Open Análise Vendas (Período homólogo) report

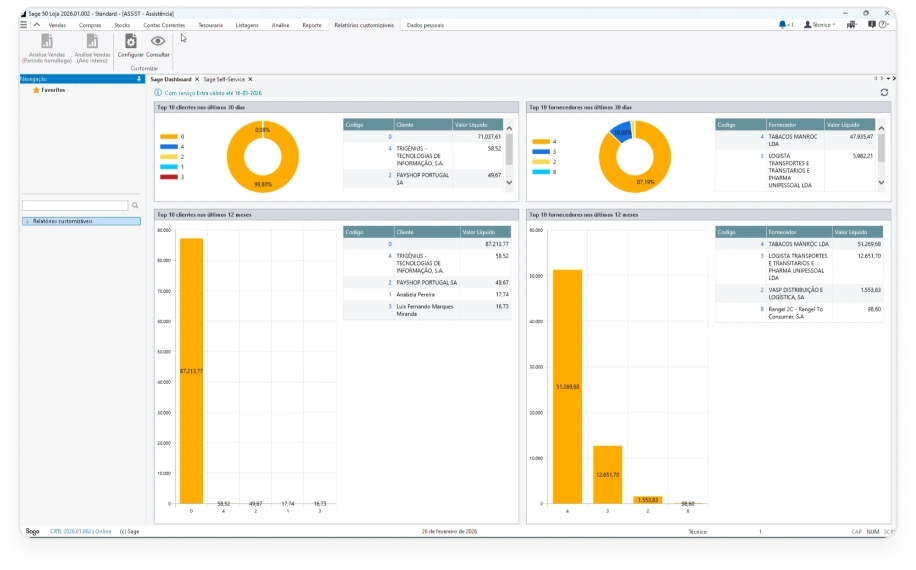47,48
